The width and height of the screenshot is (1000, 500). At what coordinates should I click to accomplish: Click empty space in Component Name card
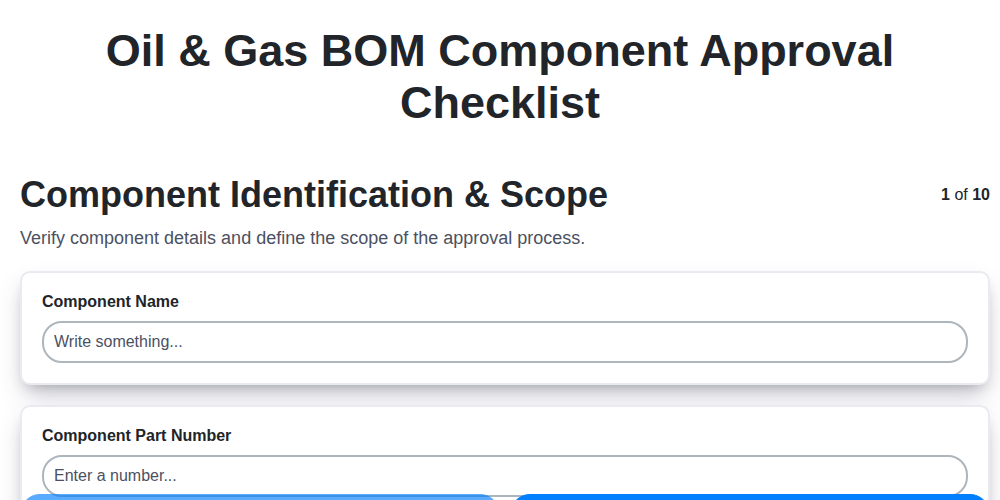(x=600, y=300)
